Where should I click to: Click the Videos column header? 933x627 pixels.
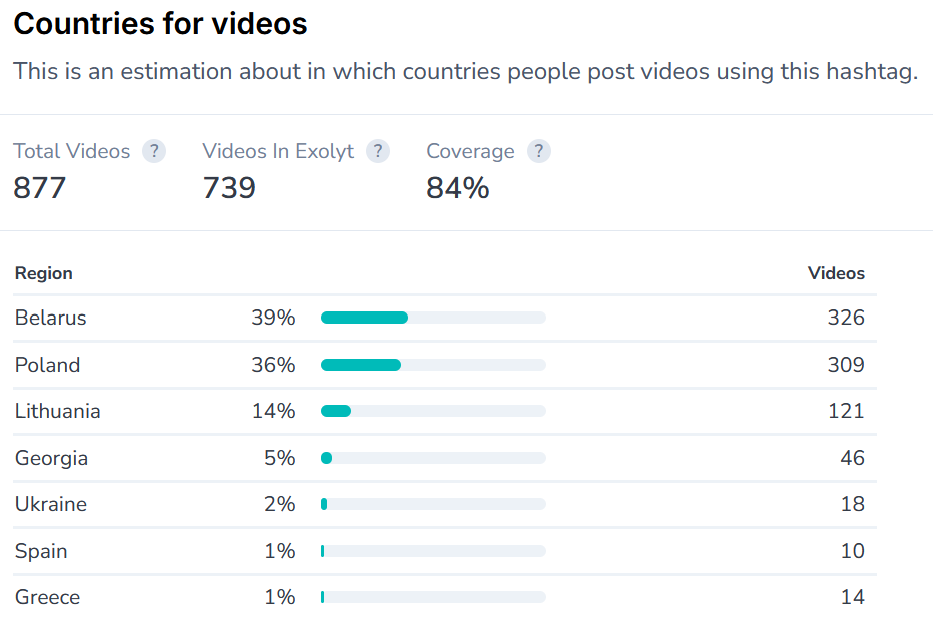tap(836, 273)
